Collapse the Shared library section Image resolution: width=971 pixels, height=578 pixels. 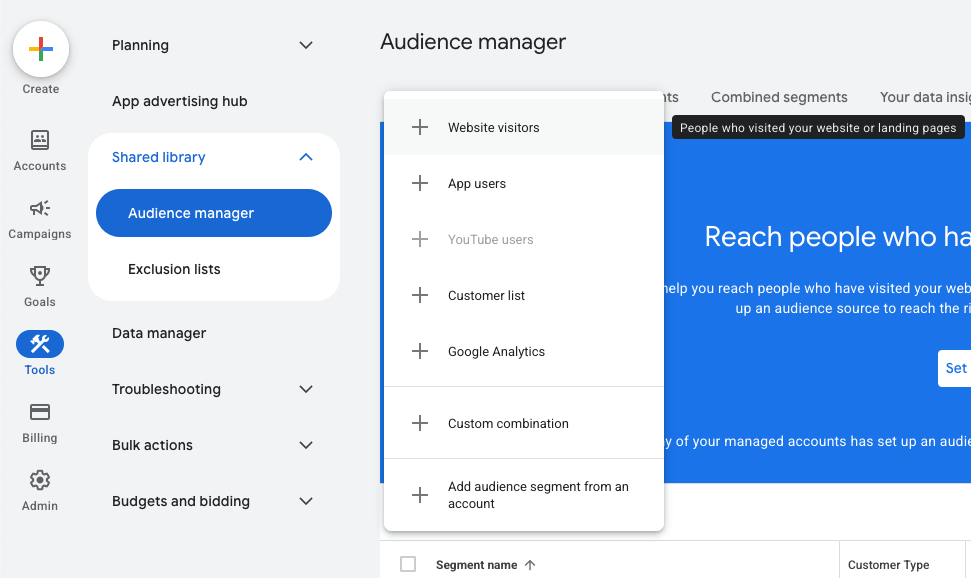(306, 157)
